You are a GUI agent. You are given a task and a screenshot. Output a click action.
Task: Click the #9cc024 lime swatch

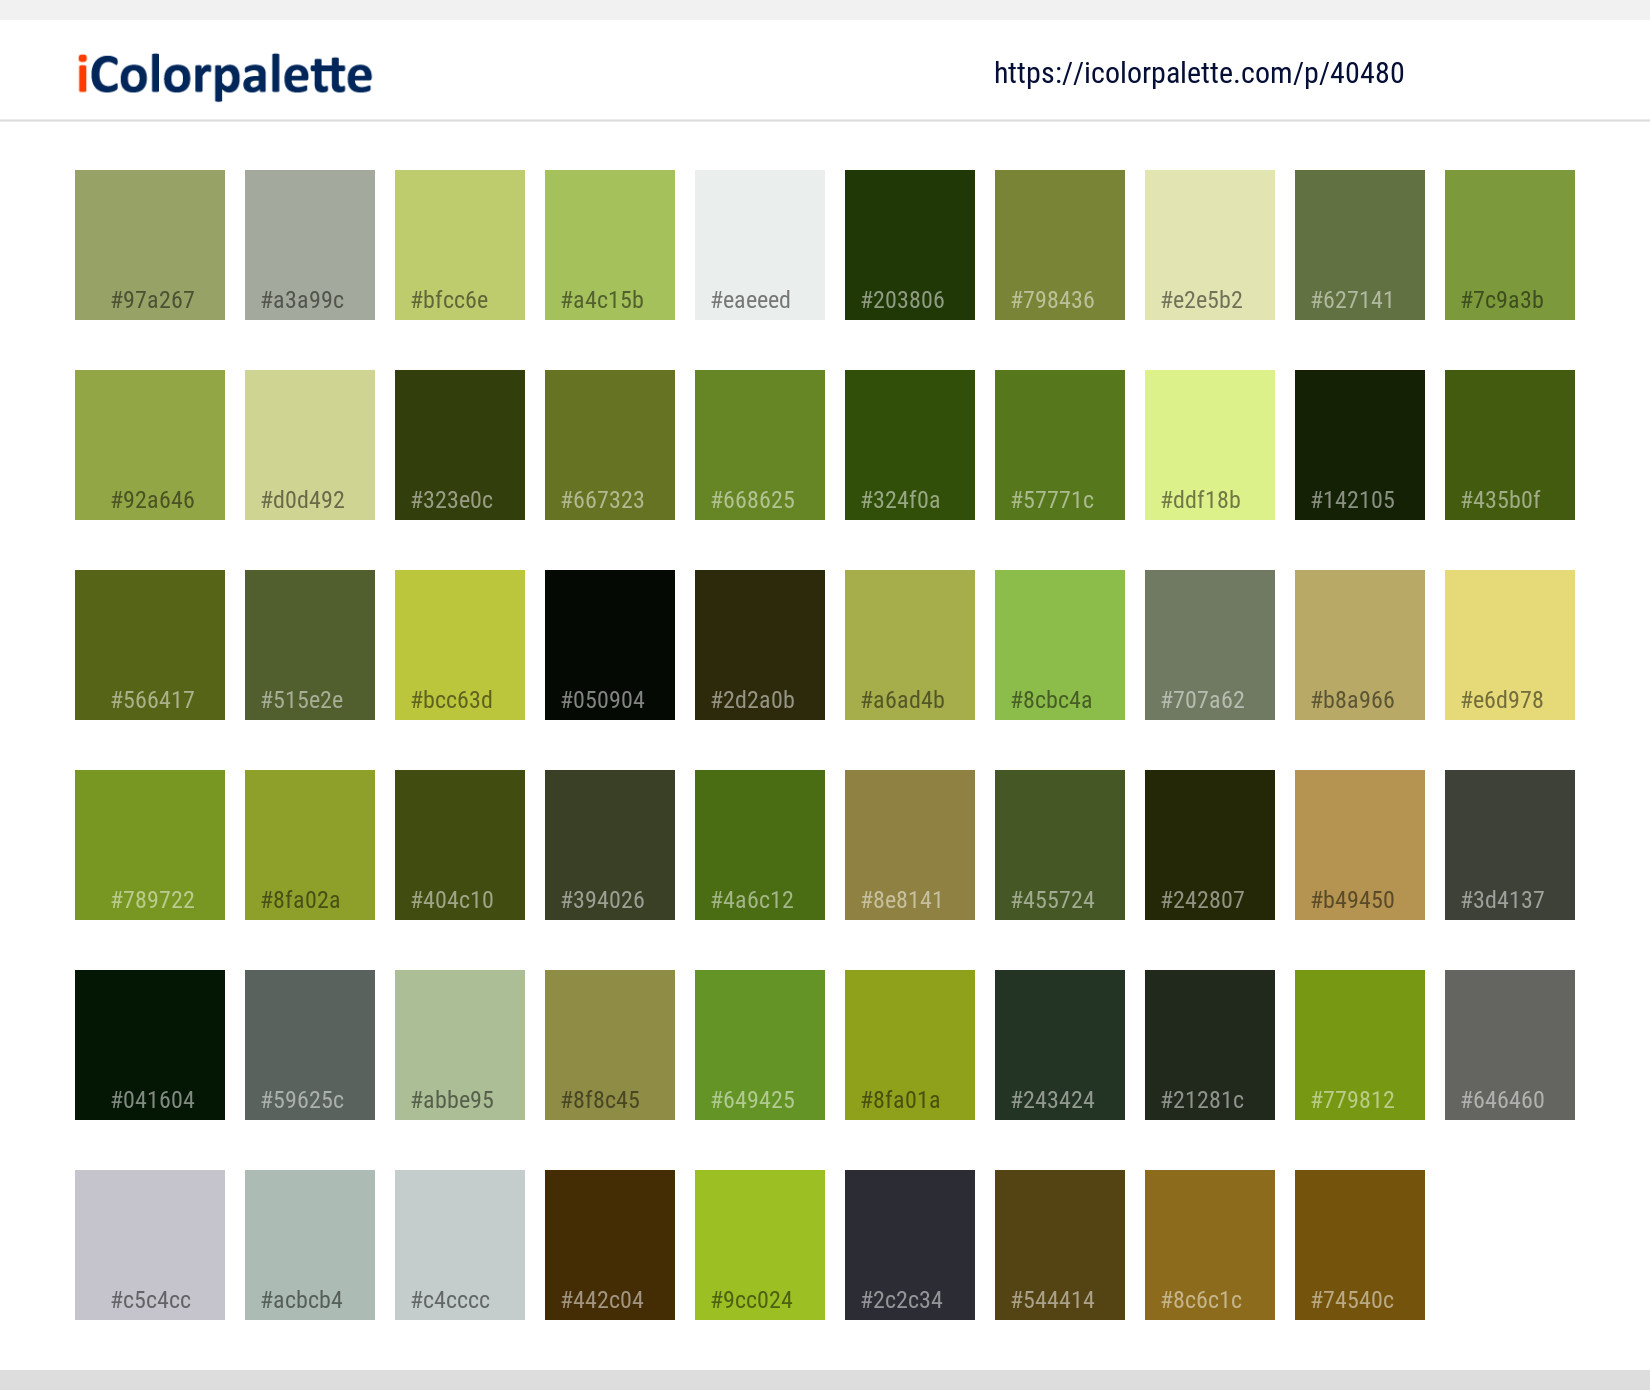tap(760, 1245)
